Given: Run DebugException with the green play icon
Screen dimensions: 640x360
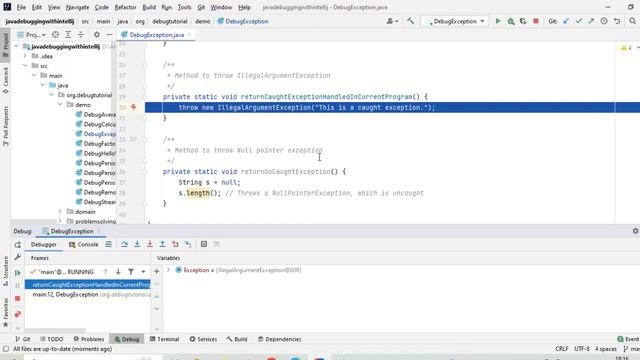Looking at the screenshot, I should point(498,21).
